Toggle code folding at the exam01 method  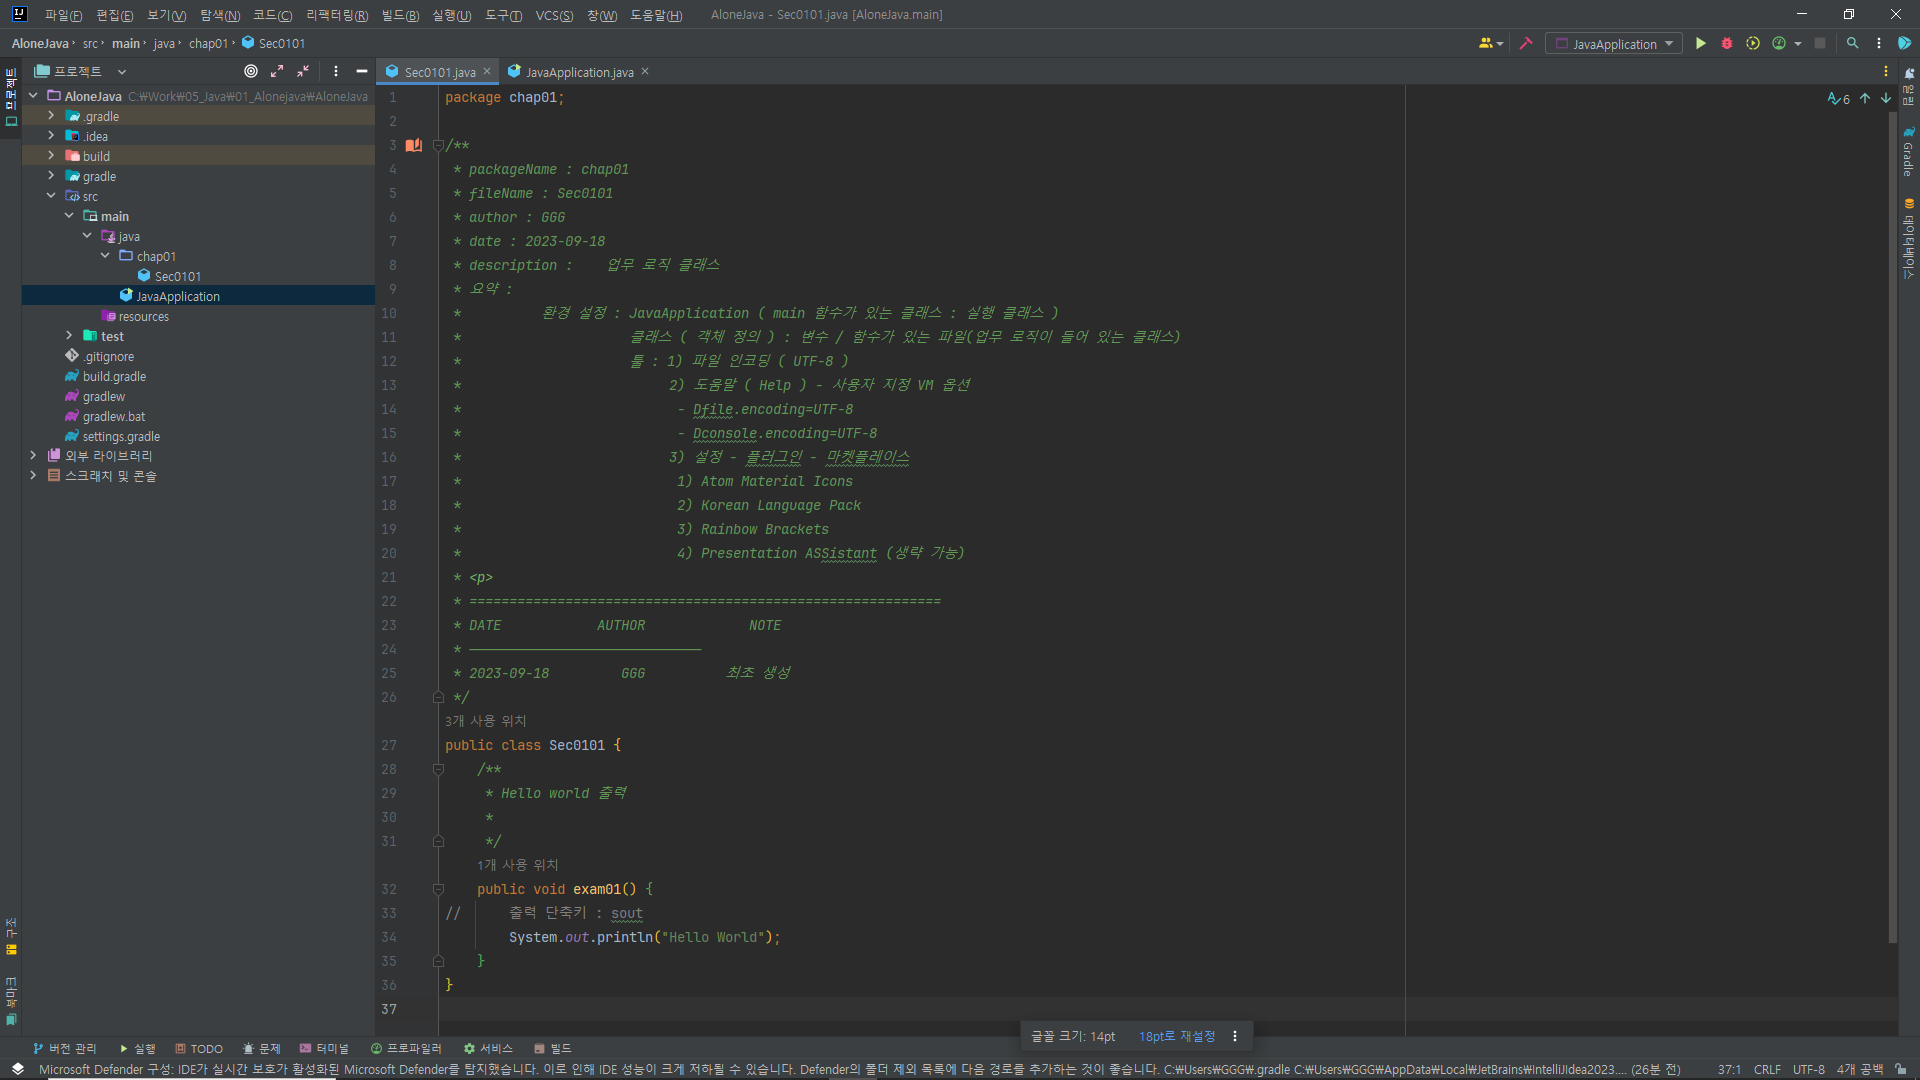point(438,889)
